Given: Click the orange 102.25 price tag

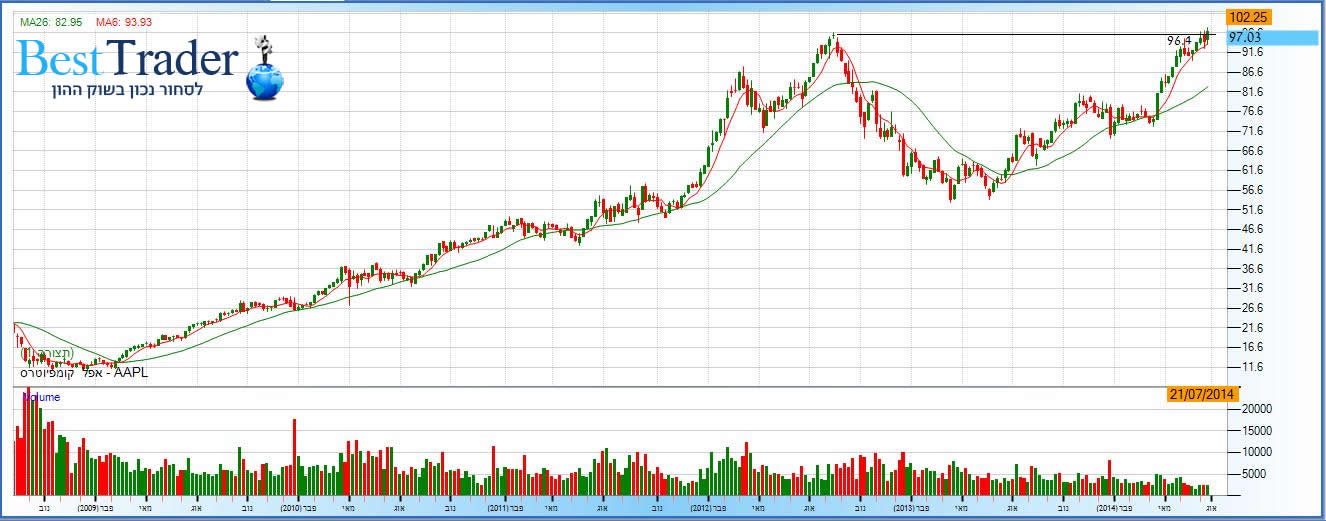Looking at the screenshot, I should click(x=1248, y=17).
